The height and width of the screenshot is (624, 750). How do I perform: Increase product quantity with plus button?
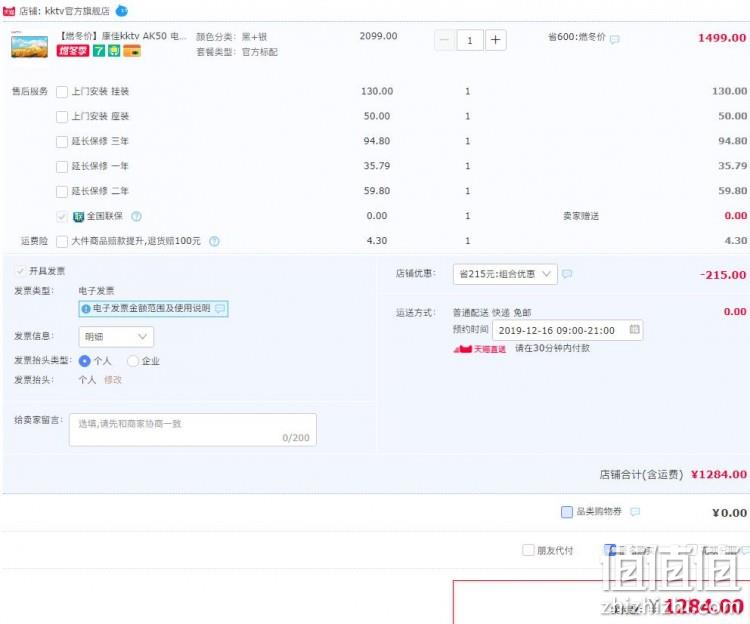pos(496,40)
